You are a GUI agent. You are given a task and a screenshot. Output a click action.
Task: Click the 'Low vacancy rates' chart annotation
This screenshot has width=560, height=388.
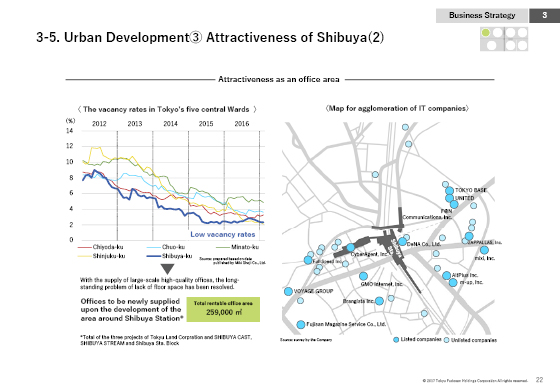tap(222, 234)
